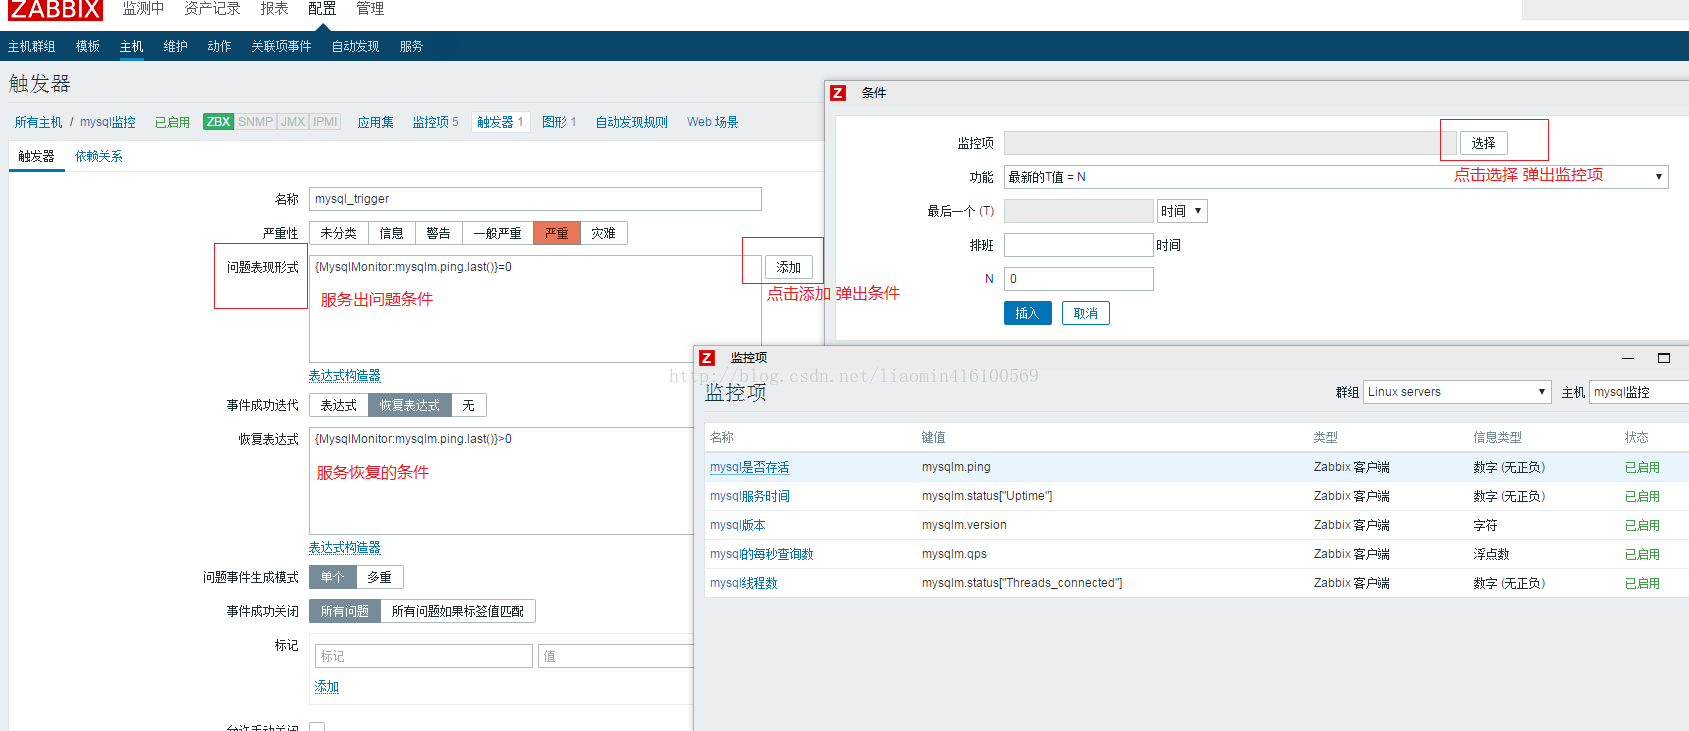Toggle the manual close checkbox
The image size is (1689, 731).
click(x=317, y=727)
